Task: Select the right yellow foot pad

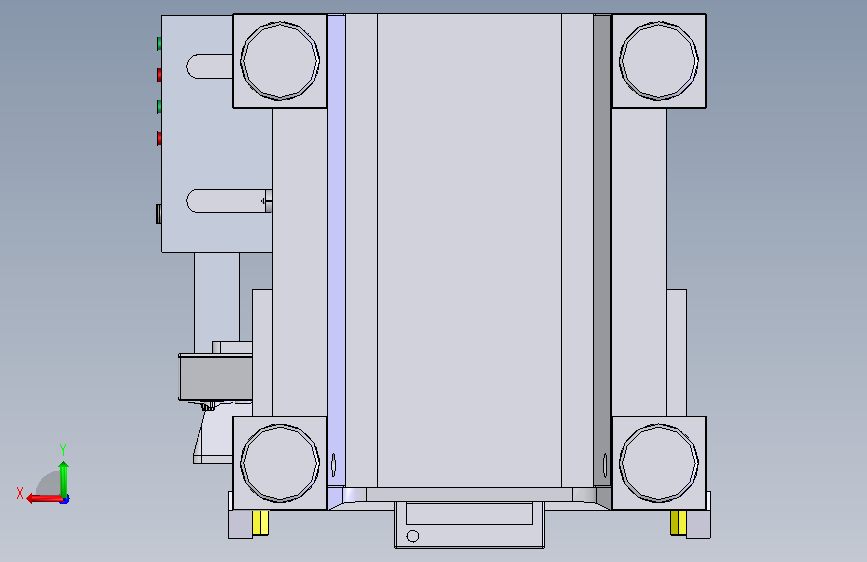Action: point(678,523)
